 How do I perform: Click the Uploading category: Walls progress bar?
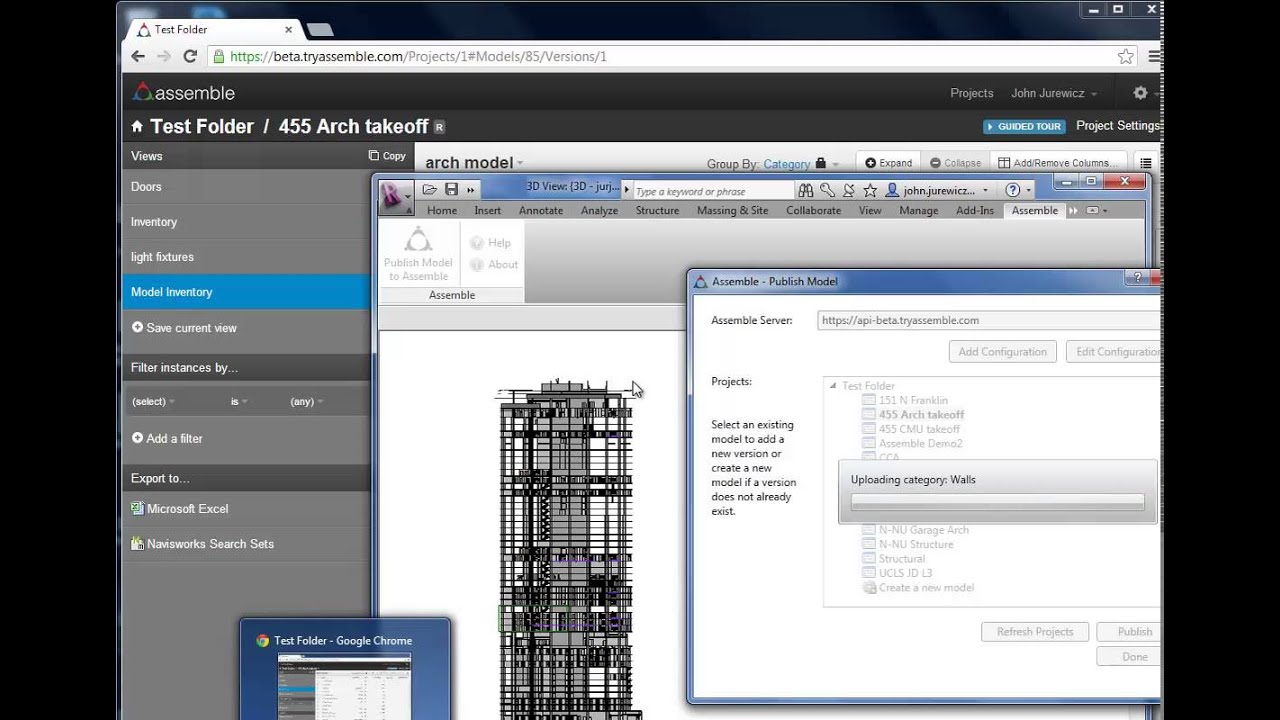click(x=997, y=503)
